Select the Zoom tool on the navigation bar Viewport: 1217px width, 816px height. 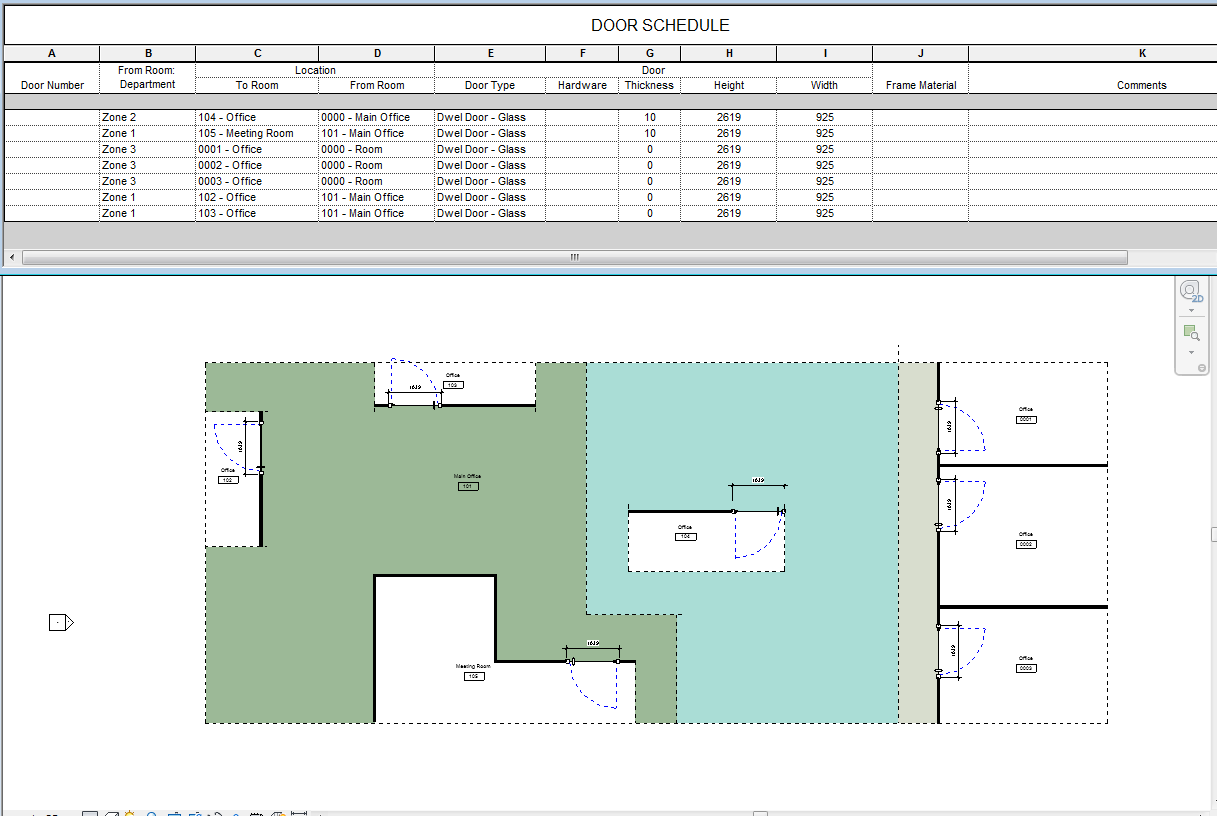click(1191, 333)
